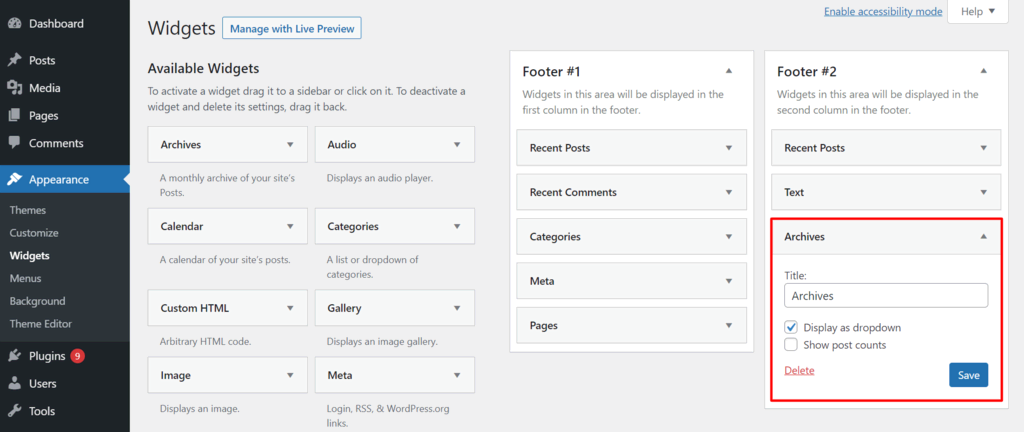
Task: Click the Posts pushpin icon
Action: coord(14,60)
